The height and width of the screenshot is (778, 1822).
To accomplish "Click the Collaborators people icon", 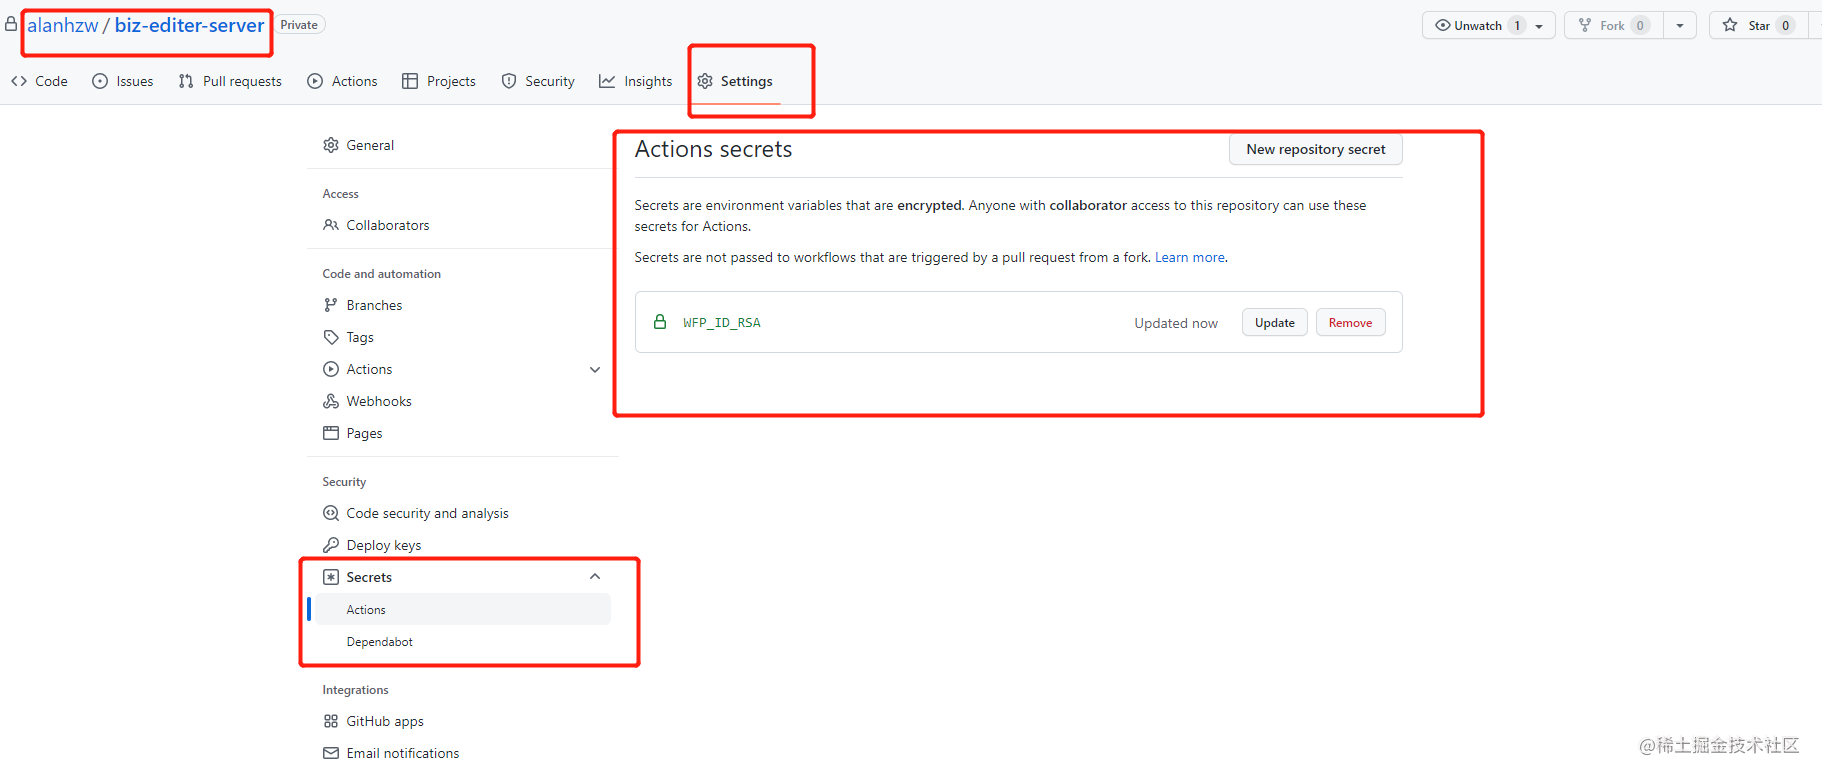I will click(x=331, y=225).
